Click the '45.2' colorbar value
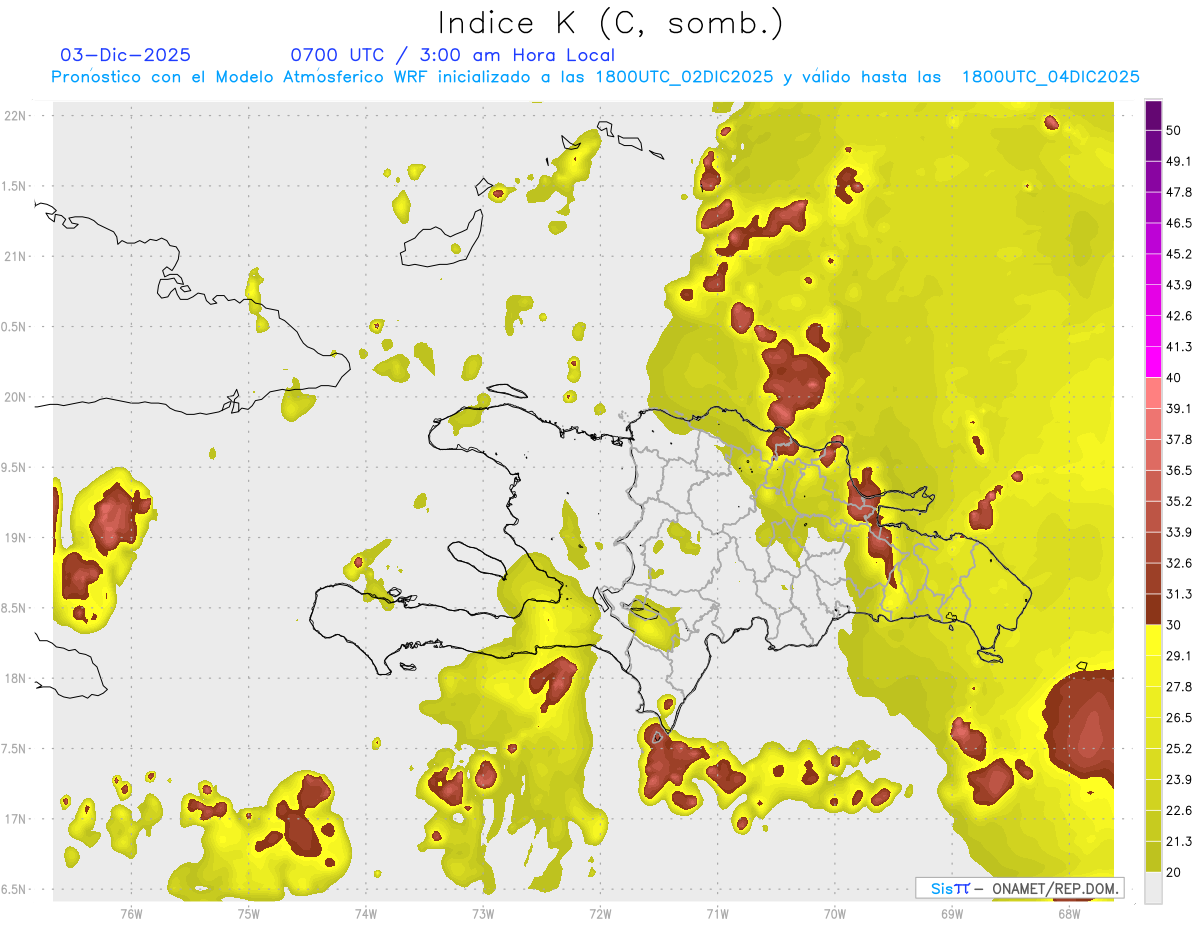The width and height of the screenshot is (1200, 927). pyautogui.click(x=1180, y=254)
